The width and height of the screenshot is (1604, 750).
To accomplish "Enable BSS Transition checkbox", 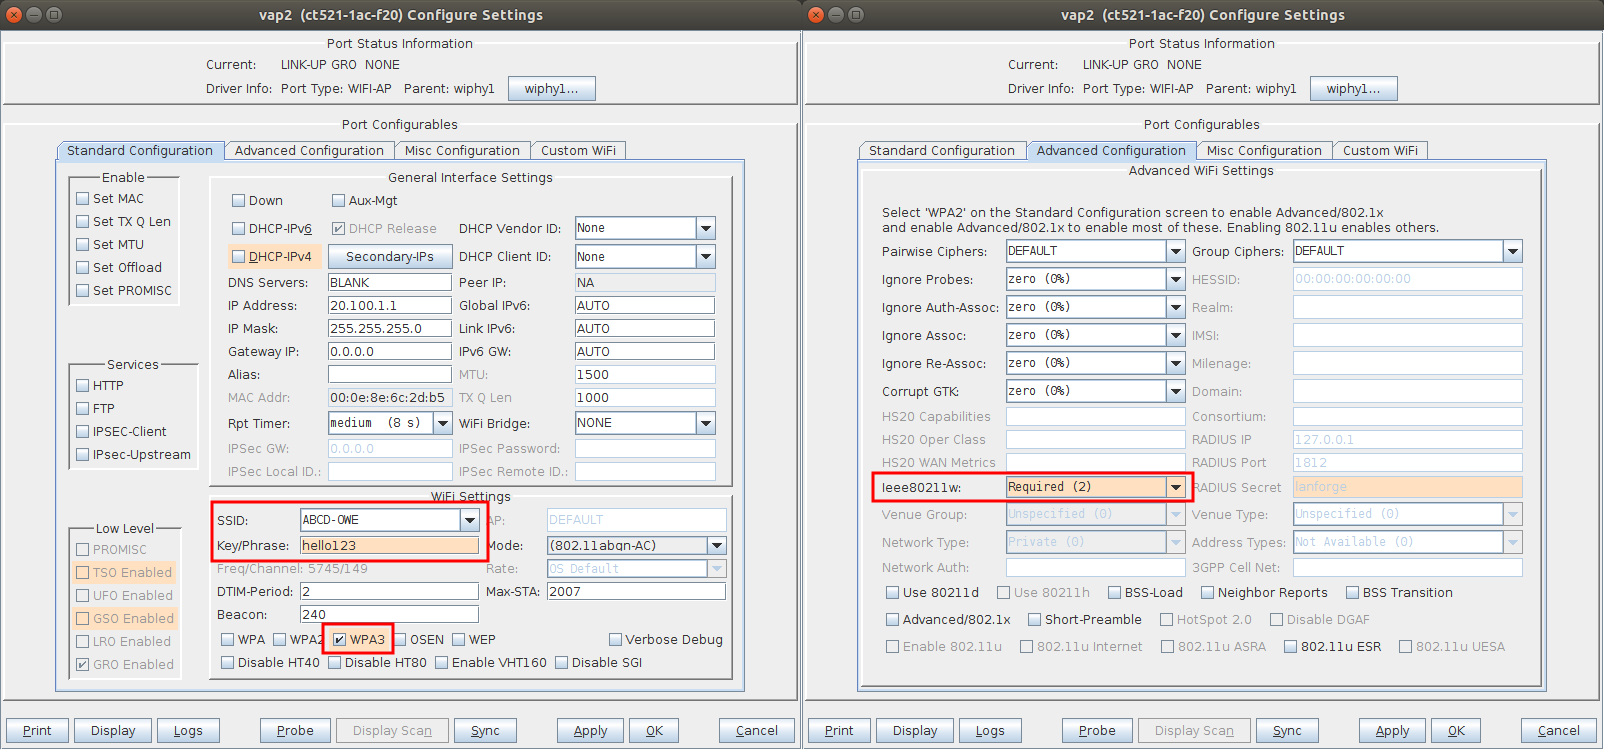I will [1352, 593].
